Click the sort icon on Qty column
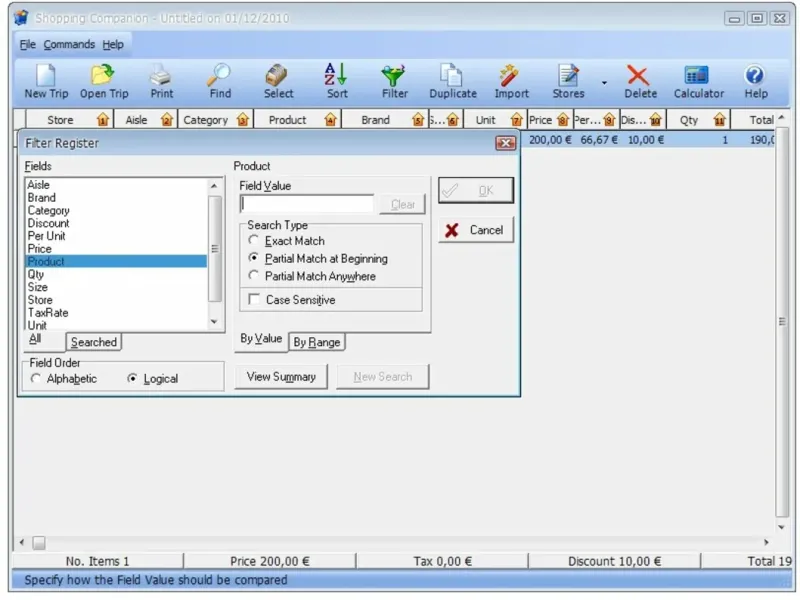This screenshot has width=800, height=600. coord(719,120)
